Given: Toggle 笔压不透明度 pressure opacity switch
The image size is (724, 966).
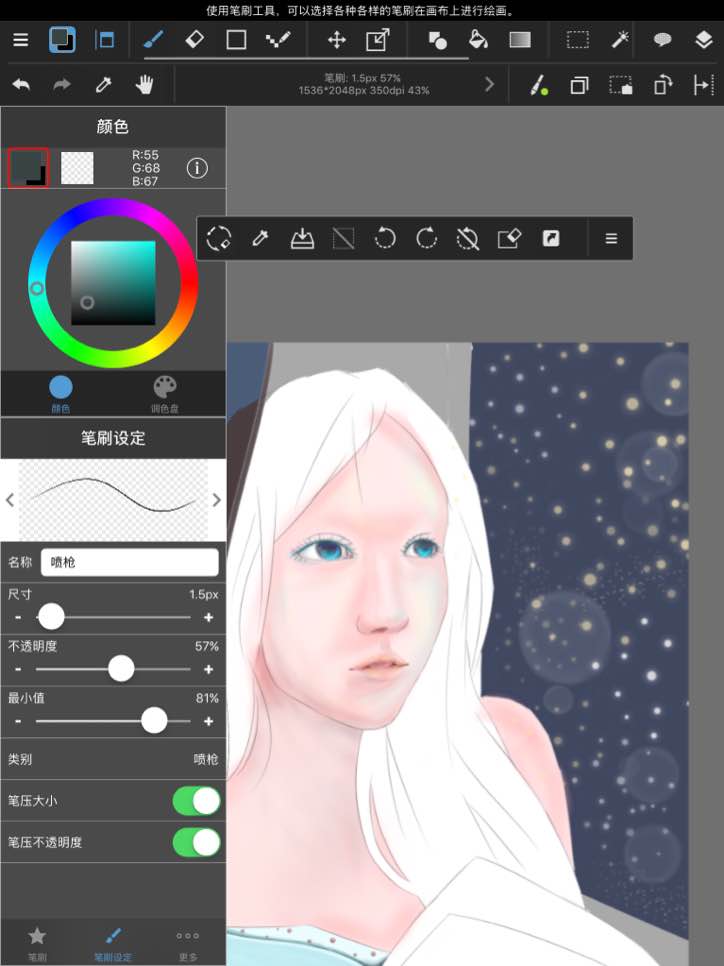Looking at the screenshot, I should point(196,842).
